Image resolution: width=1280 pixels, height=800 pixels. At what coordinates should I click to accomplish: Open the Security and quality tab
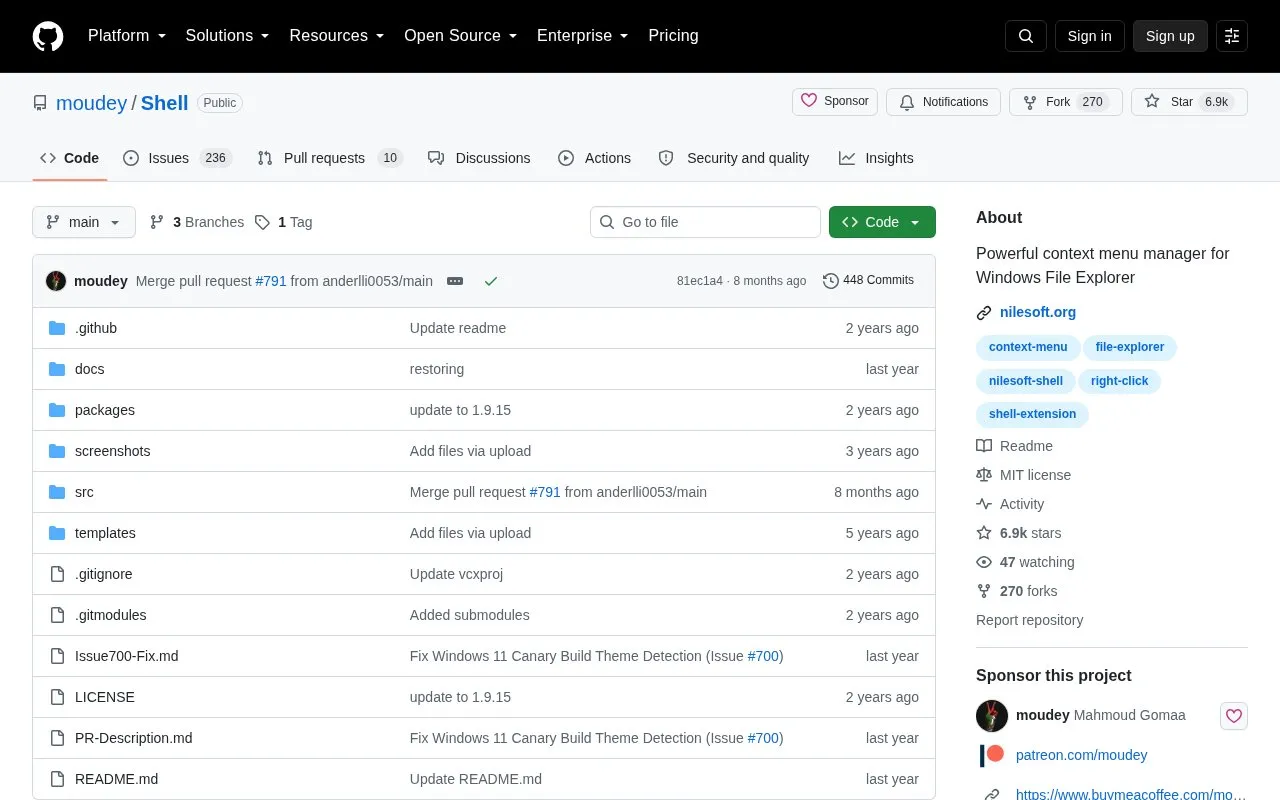734,158
